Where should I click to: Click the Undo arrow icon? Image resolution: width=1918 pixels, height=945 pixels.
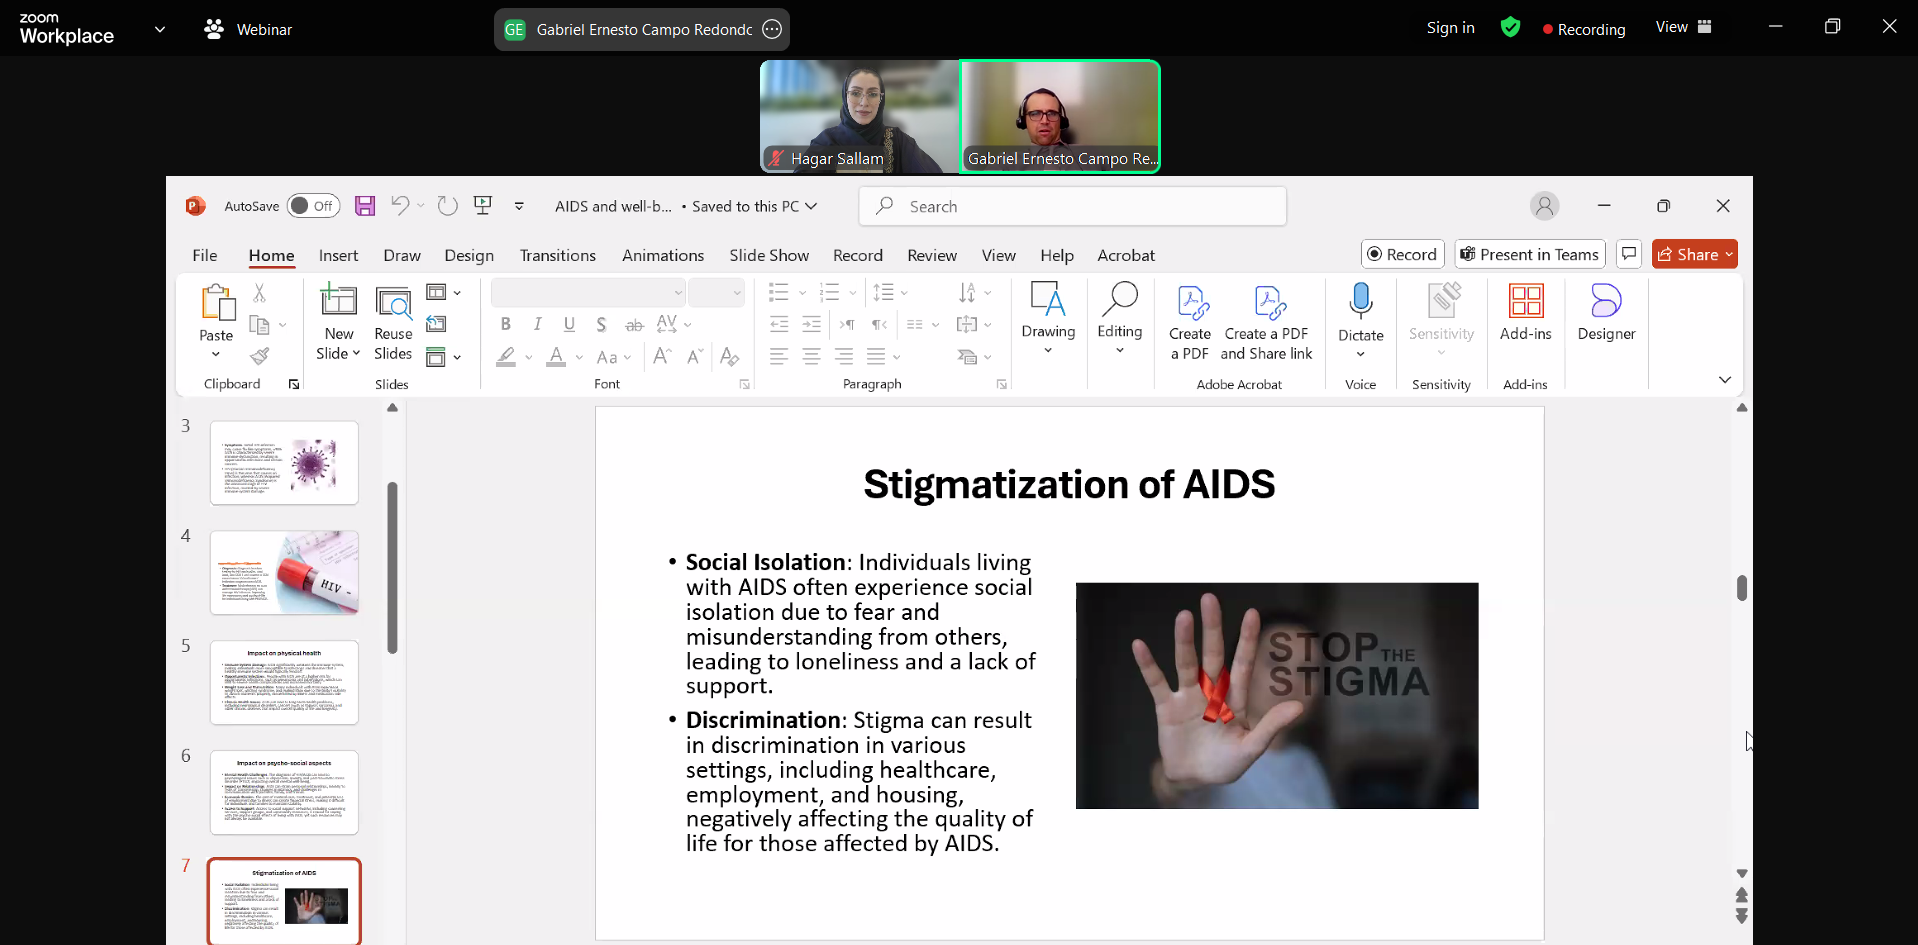coord(400,206)
